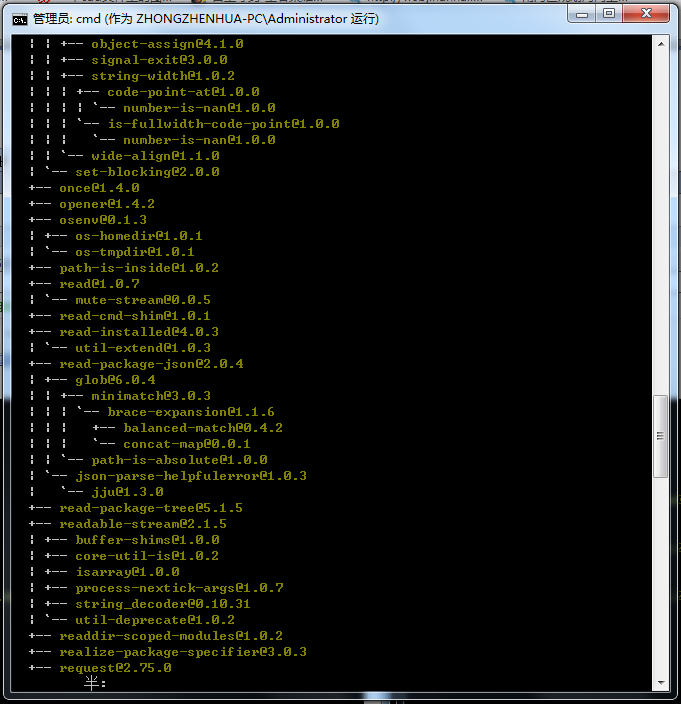The width and height of the screenshot is (681, 704).
Task: Click the line read-package-json@2.0.4
Action: (151, 364)
